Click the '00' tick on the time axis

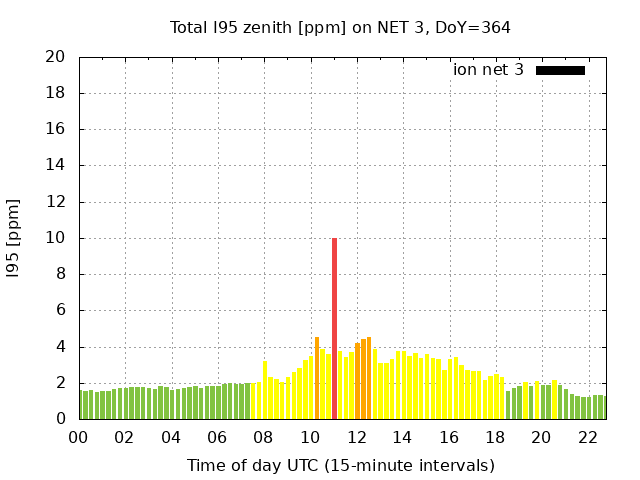coord(78,437)
